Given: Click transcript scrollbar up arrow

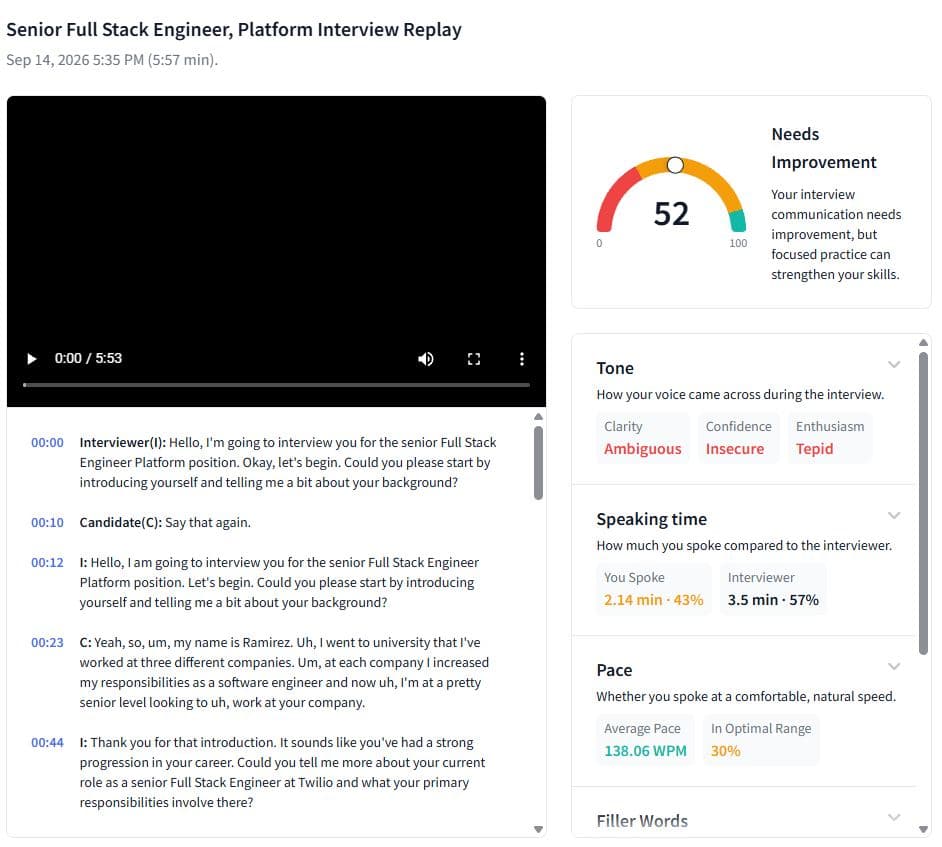Looking at the screenshot, I should (x=538, y=416).
